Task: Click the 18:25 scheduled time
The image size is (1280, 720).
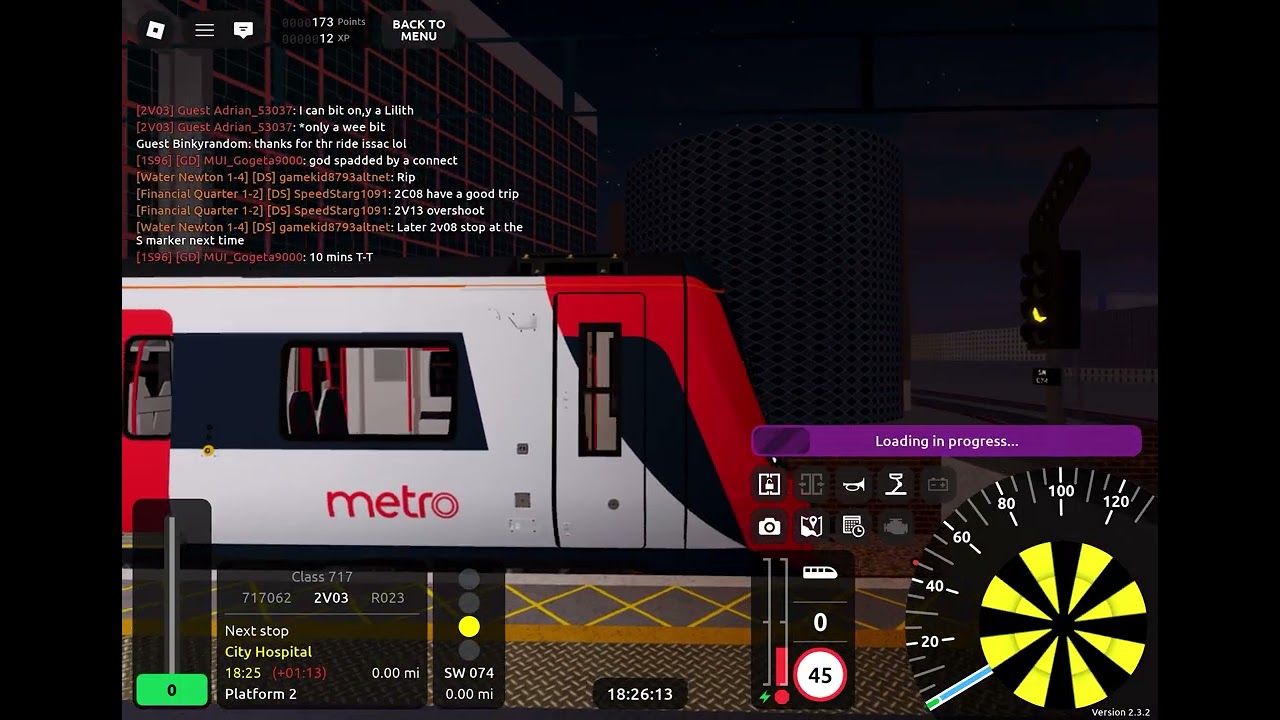Action: (243, 673)
